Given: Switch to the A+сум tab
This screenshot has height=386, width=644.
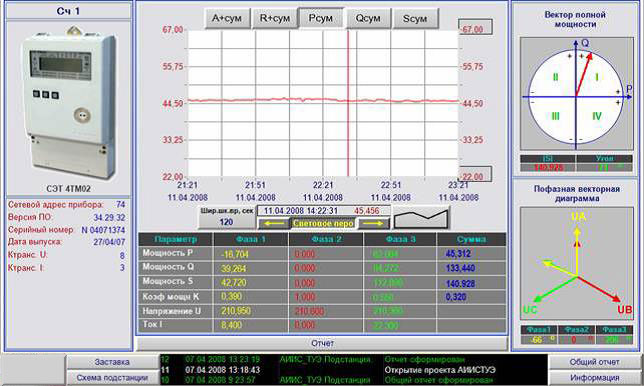Looking at the screenshot, I should pos(227,18).
